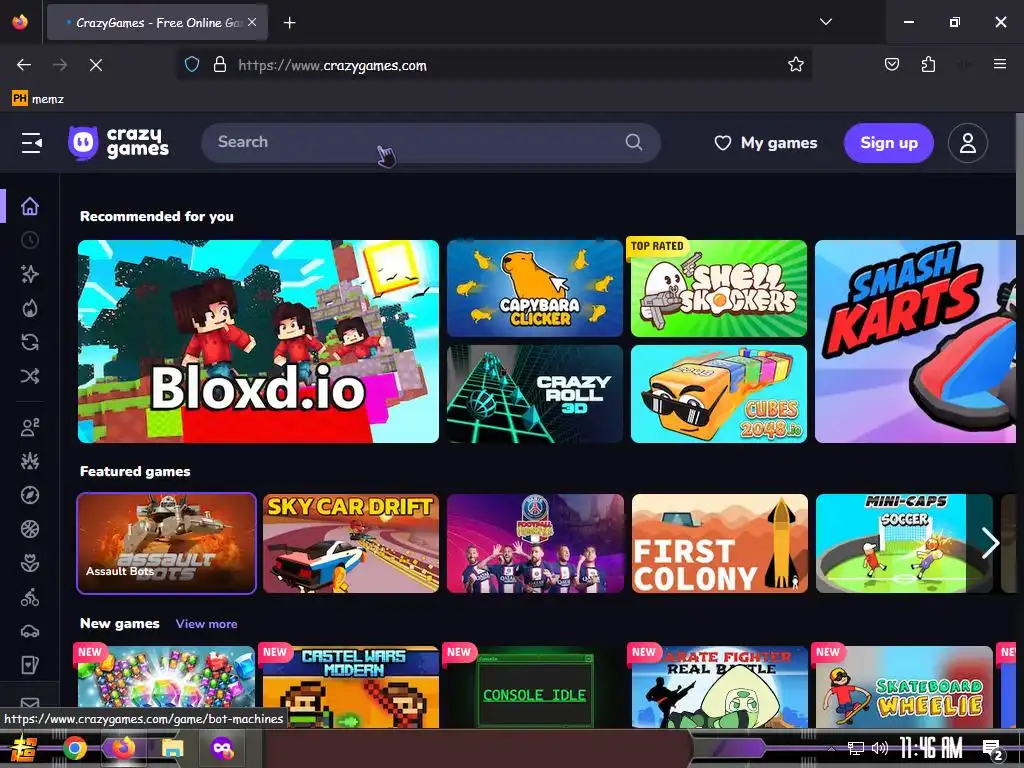Show site tracking protection shield
The height and width of the screenshot is (768, 1024).
click(191, 65)
